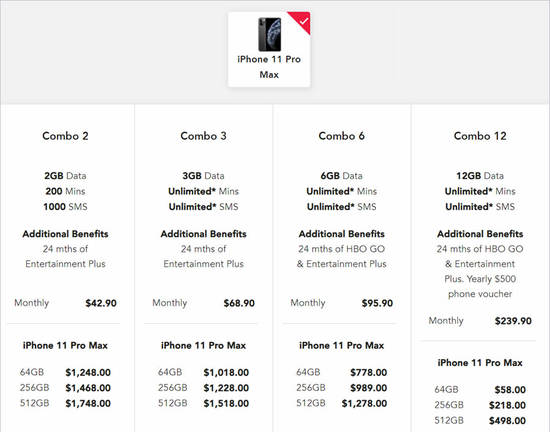550x432 pixels.
Task: Choose the Combo 6 plan heading
Action: coord(342,136)
